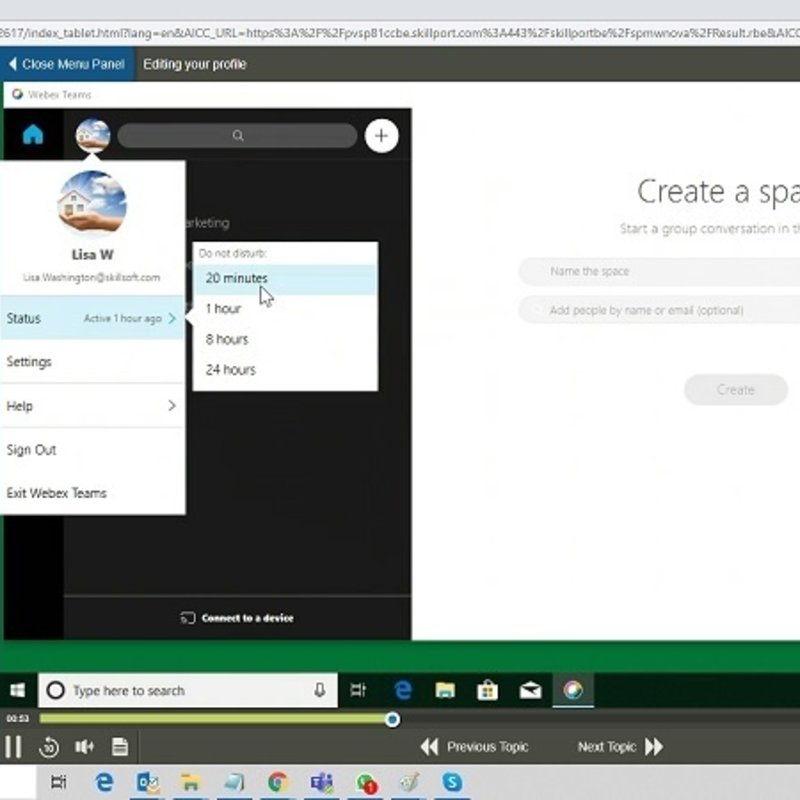The width and height of the screenshot is (800, 800).
Task: Focus the Webex Teams search bar
Action: [x=238, y=136]
